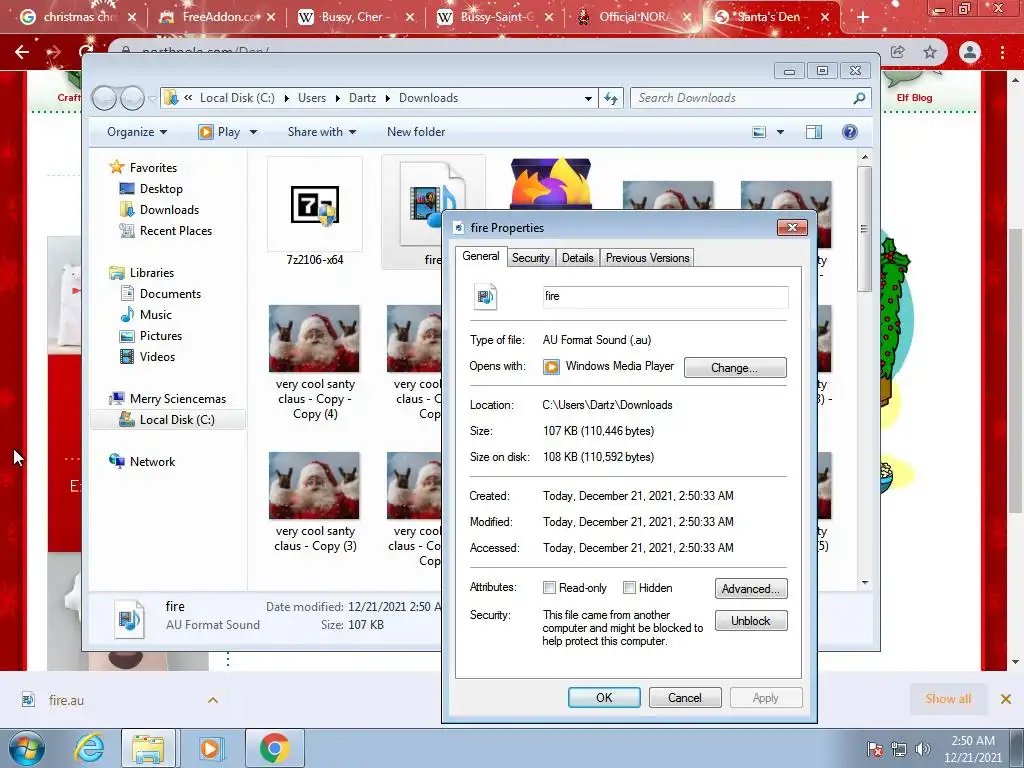Open the Videos library
Image resolution: width=1024 pixels, height=768 pixels.
157,357
